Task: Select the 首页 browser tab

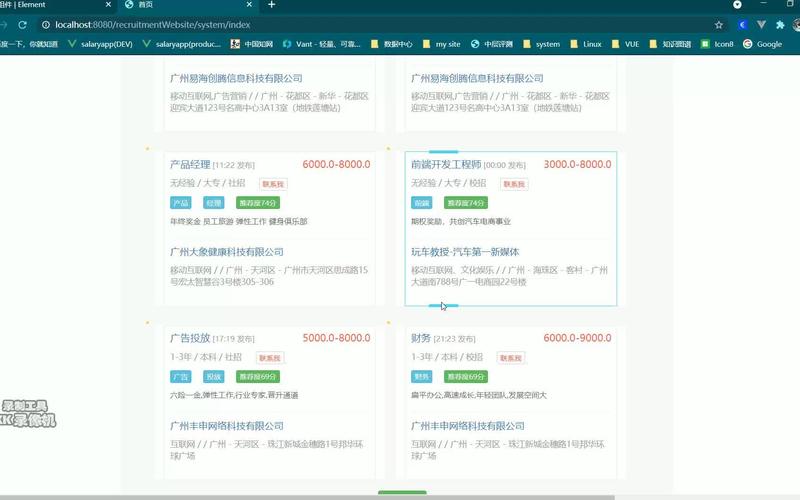Action: coord(180,5)
